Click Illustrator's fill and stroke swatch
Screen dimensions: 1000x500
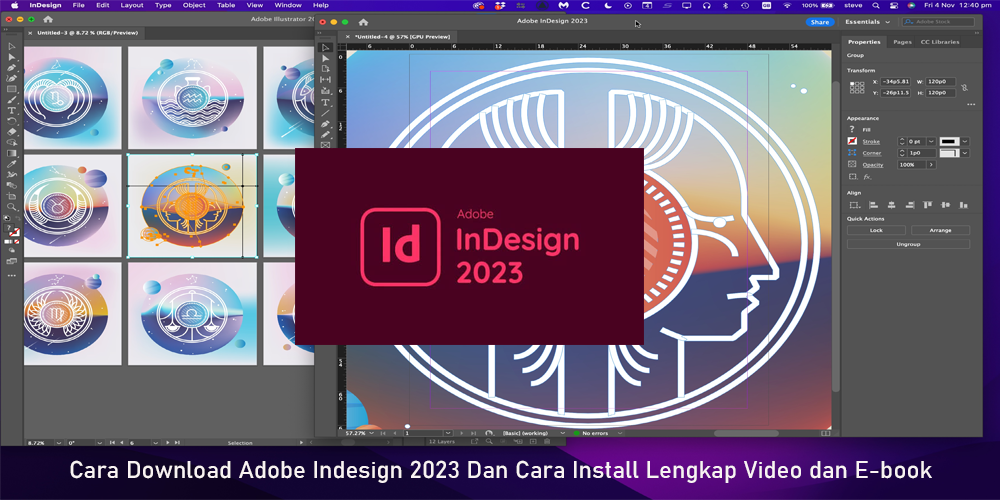click(11, 232)
